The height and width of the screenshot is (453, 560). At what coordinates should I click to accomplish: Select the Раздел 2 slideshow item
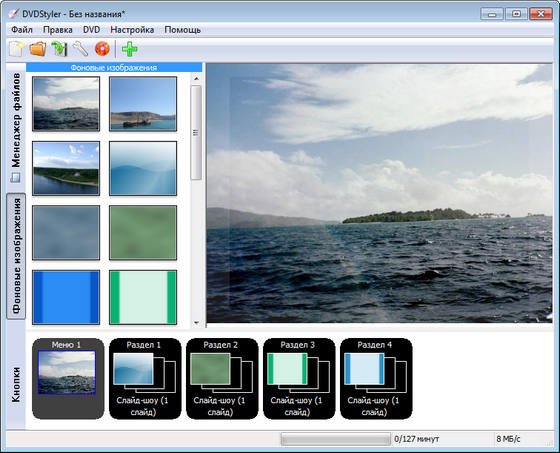tap(222, 378)
